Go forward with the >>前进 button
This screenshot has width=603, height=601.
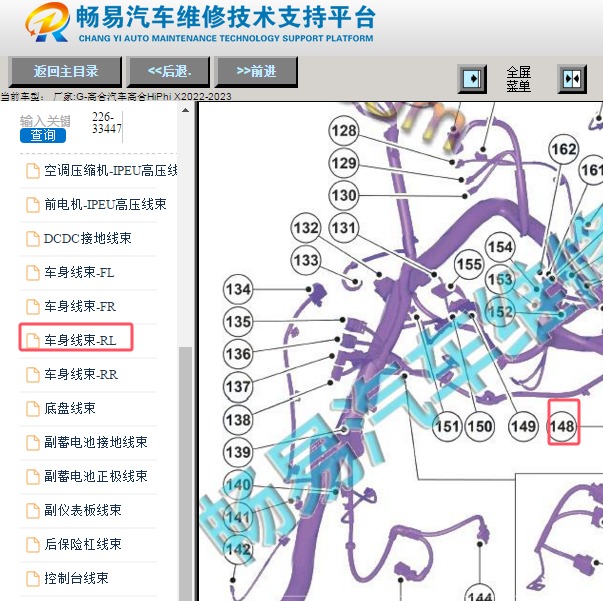pos(256,72)
